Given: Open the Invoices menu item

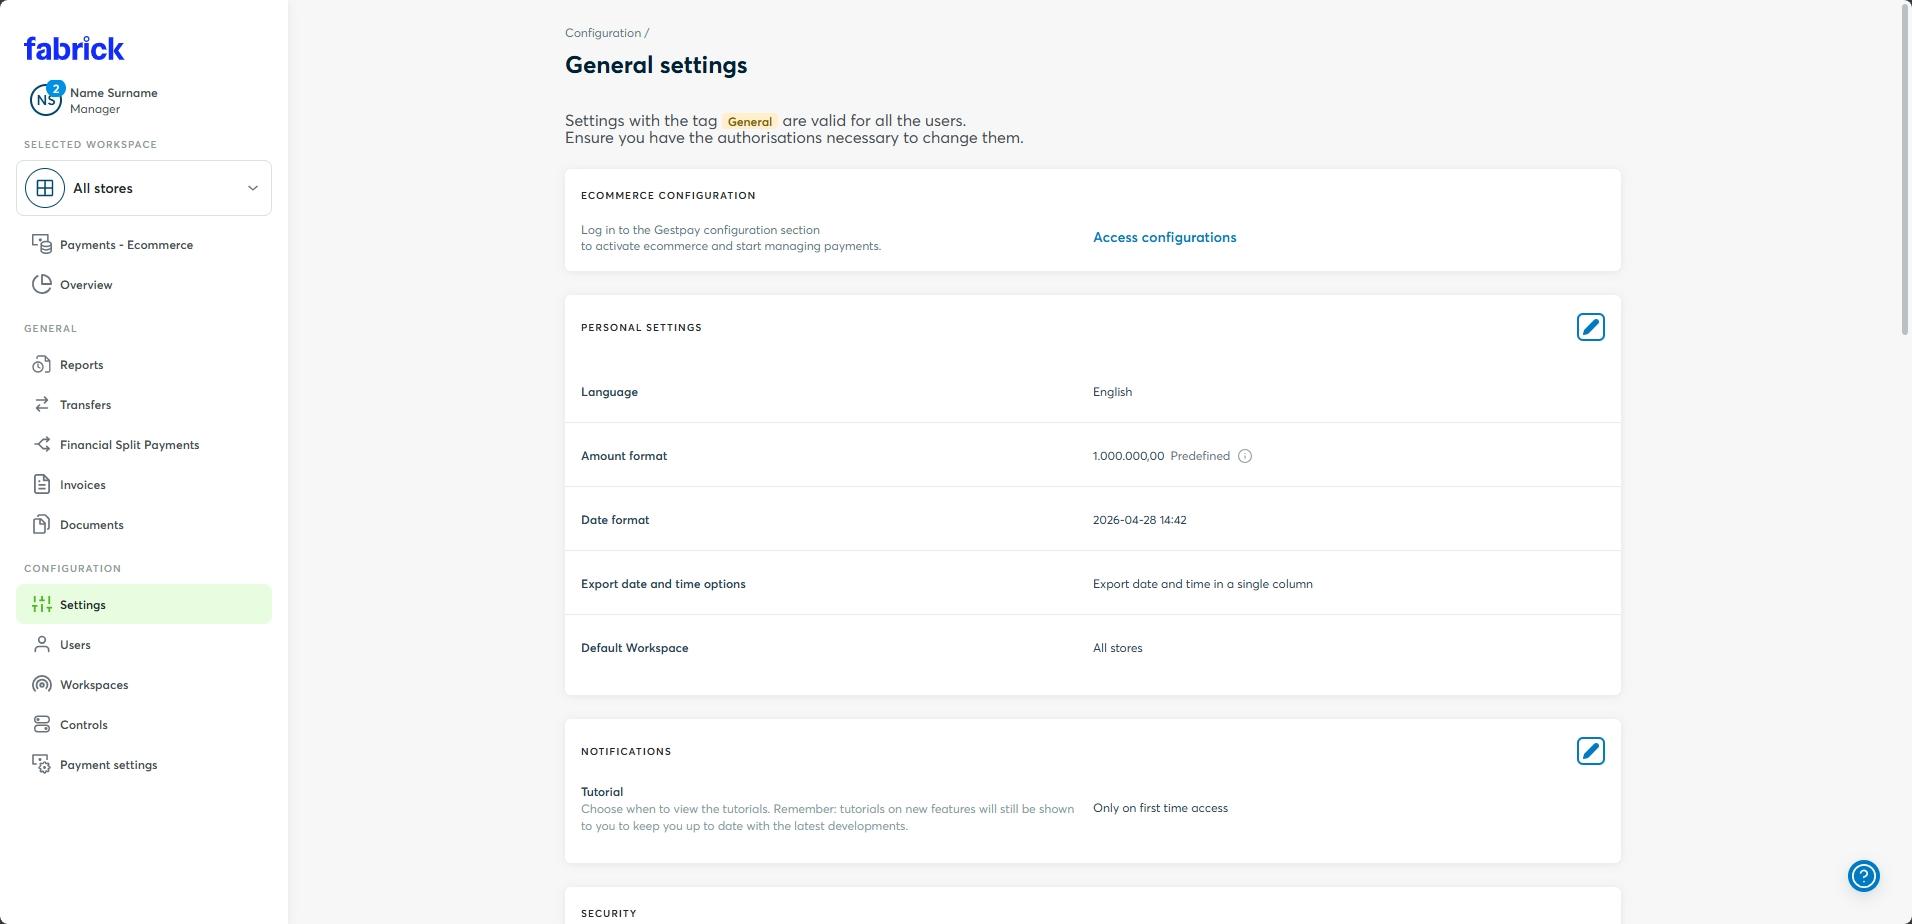Looking at the screenshot, I should [144, 484].
